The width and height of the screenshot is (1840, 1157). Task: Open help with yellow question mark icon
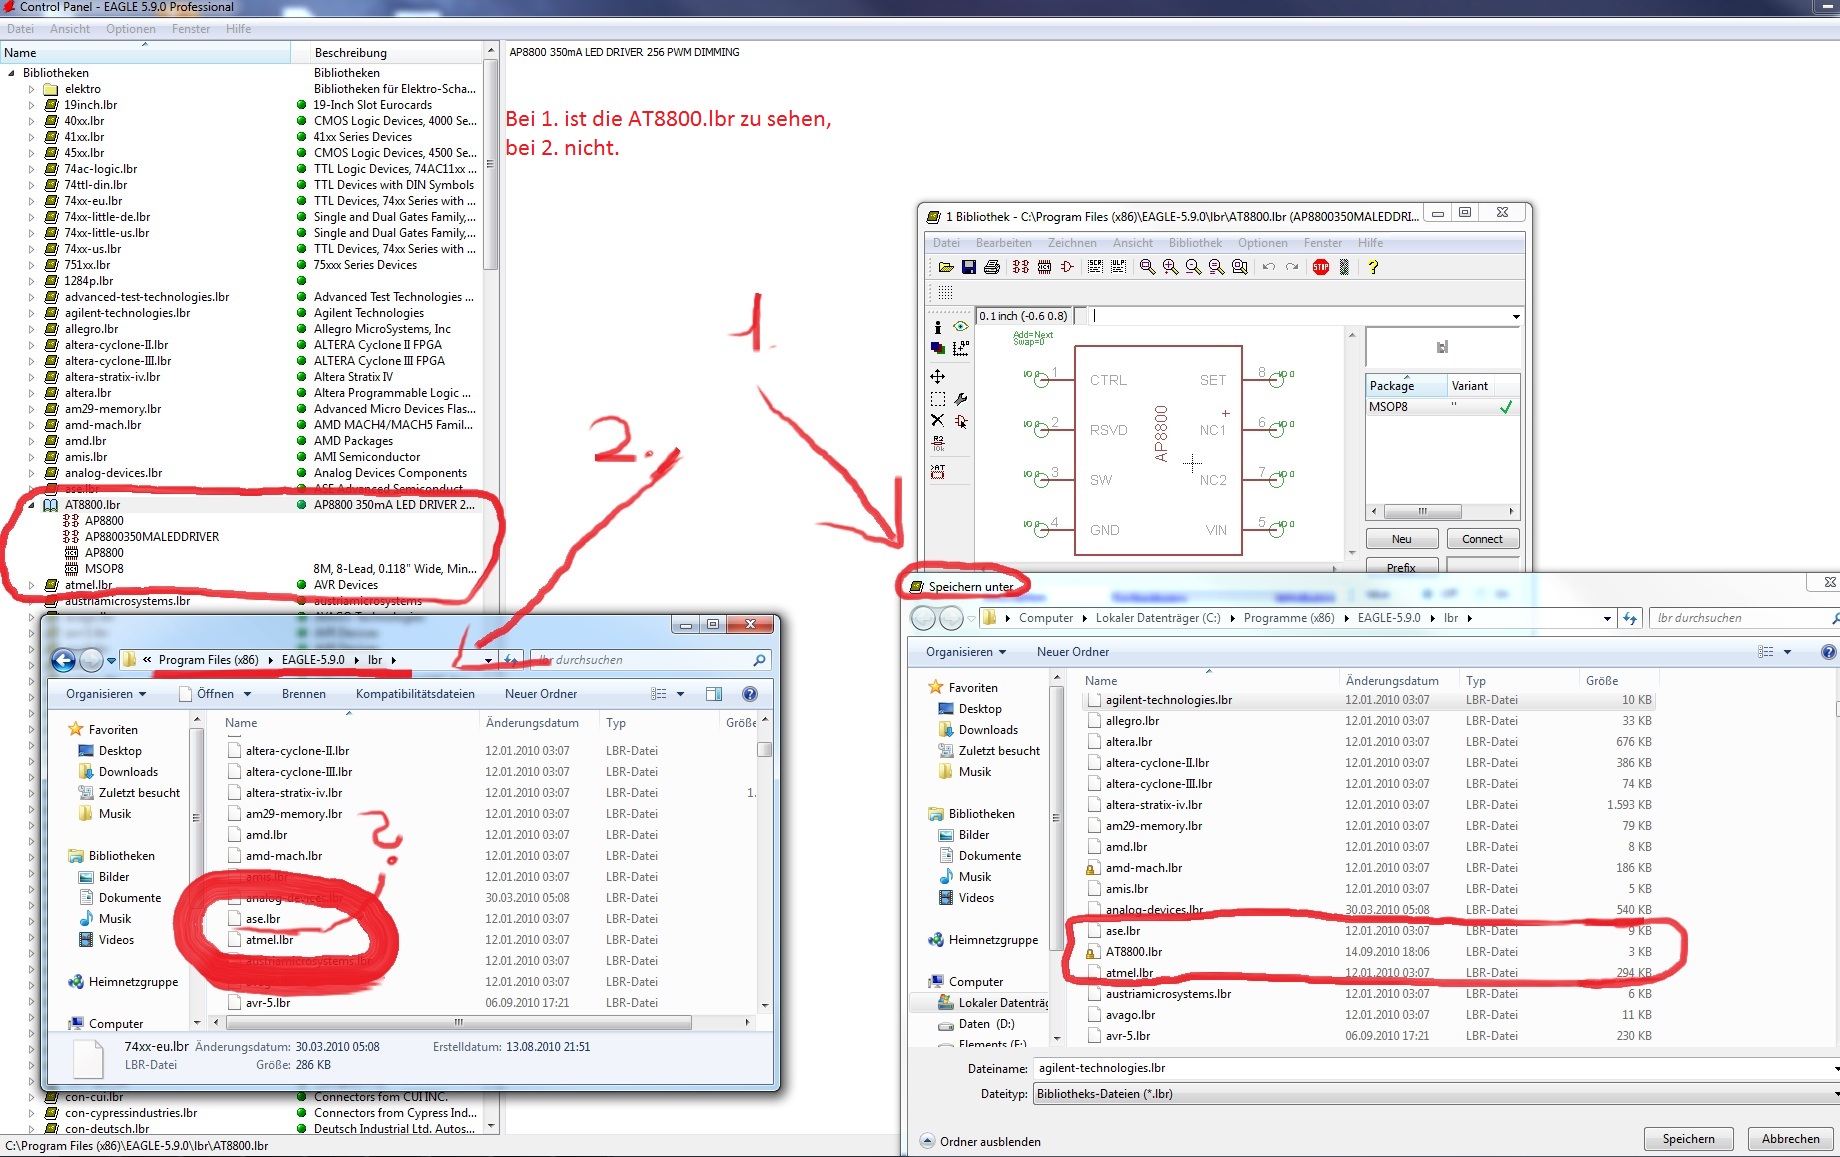coord(1373,267)
